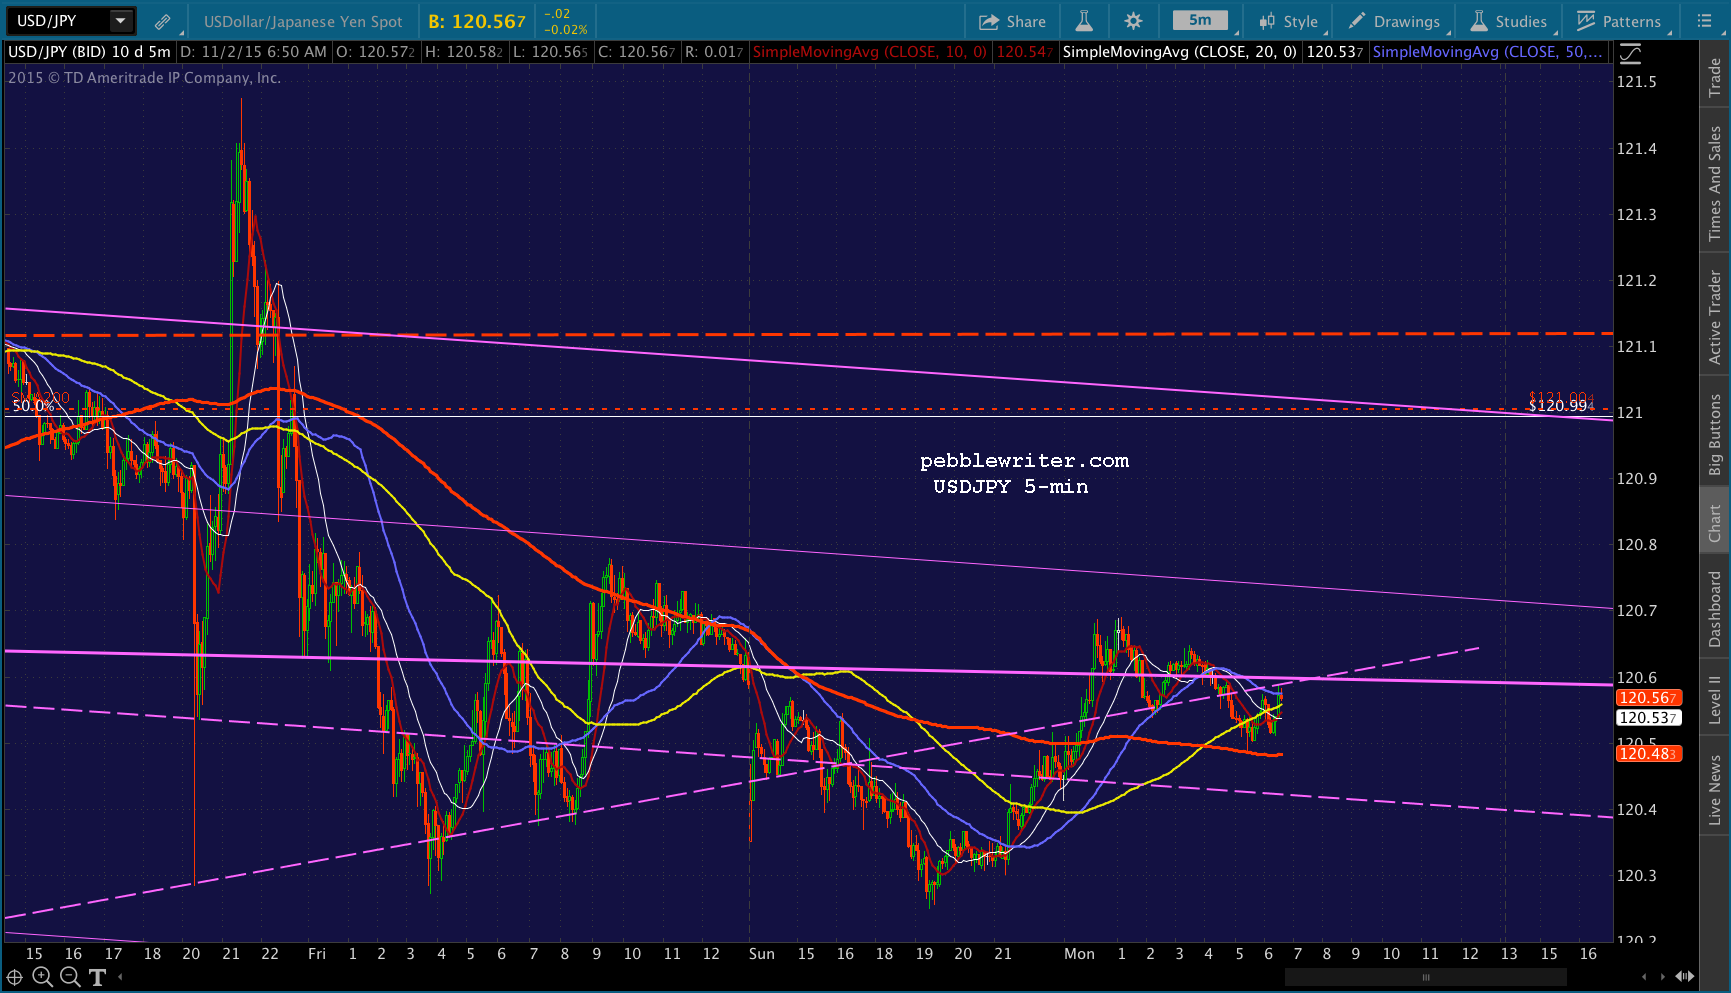Viewport: 1731px width, 993px height.
Task: Click the symbol link paperclip icon
Action: pyautogui.click(x=162, y=21)
